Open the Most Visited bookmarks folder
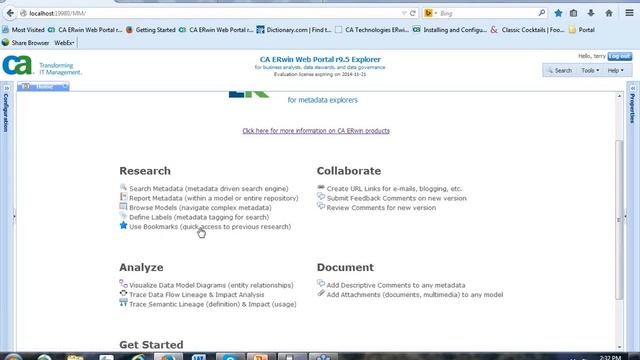640x360 pixels. tap(23, 30)
